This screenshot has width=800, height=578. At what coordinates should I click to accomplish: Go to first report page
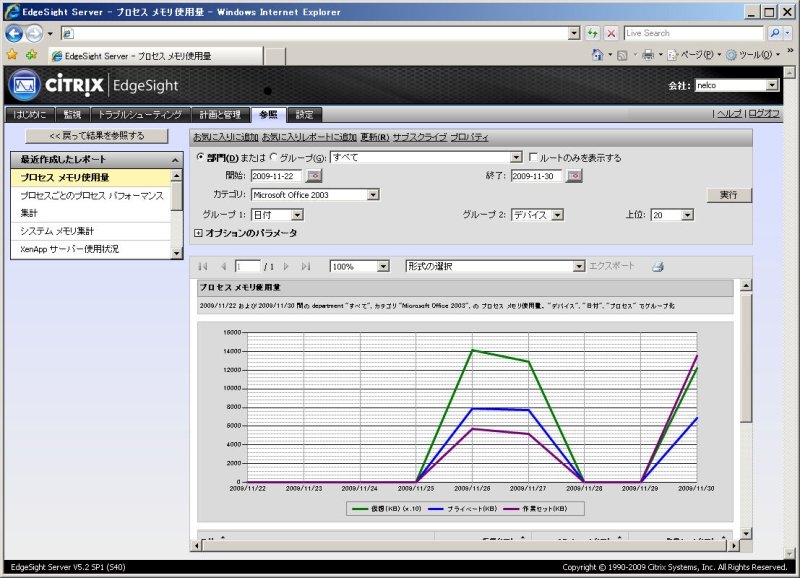coord(203,266)
